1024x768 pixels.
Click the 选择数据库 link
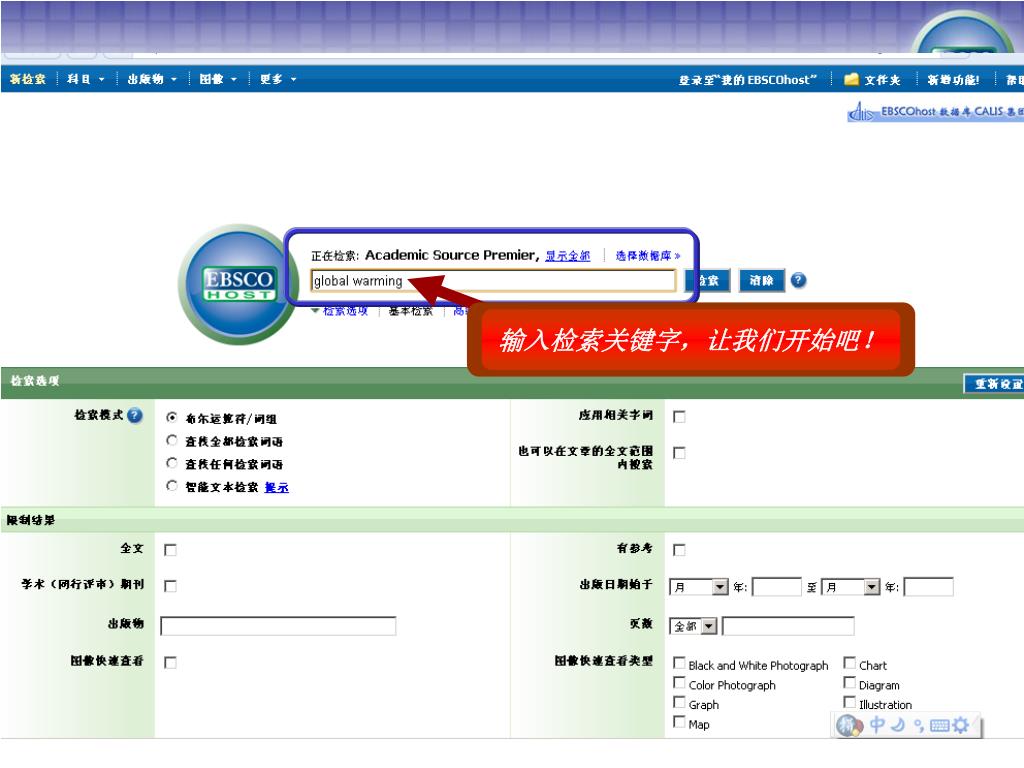[x=648, y=256]
